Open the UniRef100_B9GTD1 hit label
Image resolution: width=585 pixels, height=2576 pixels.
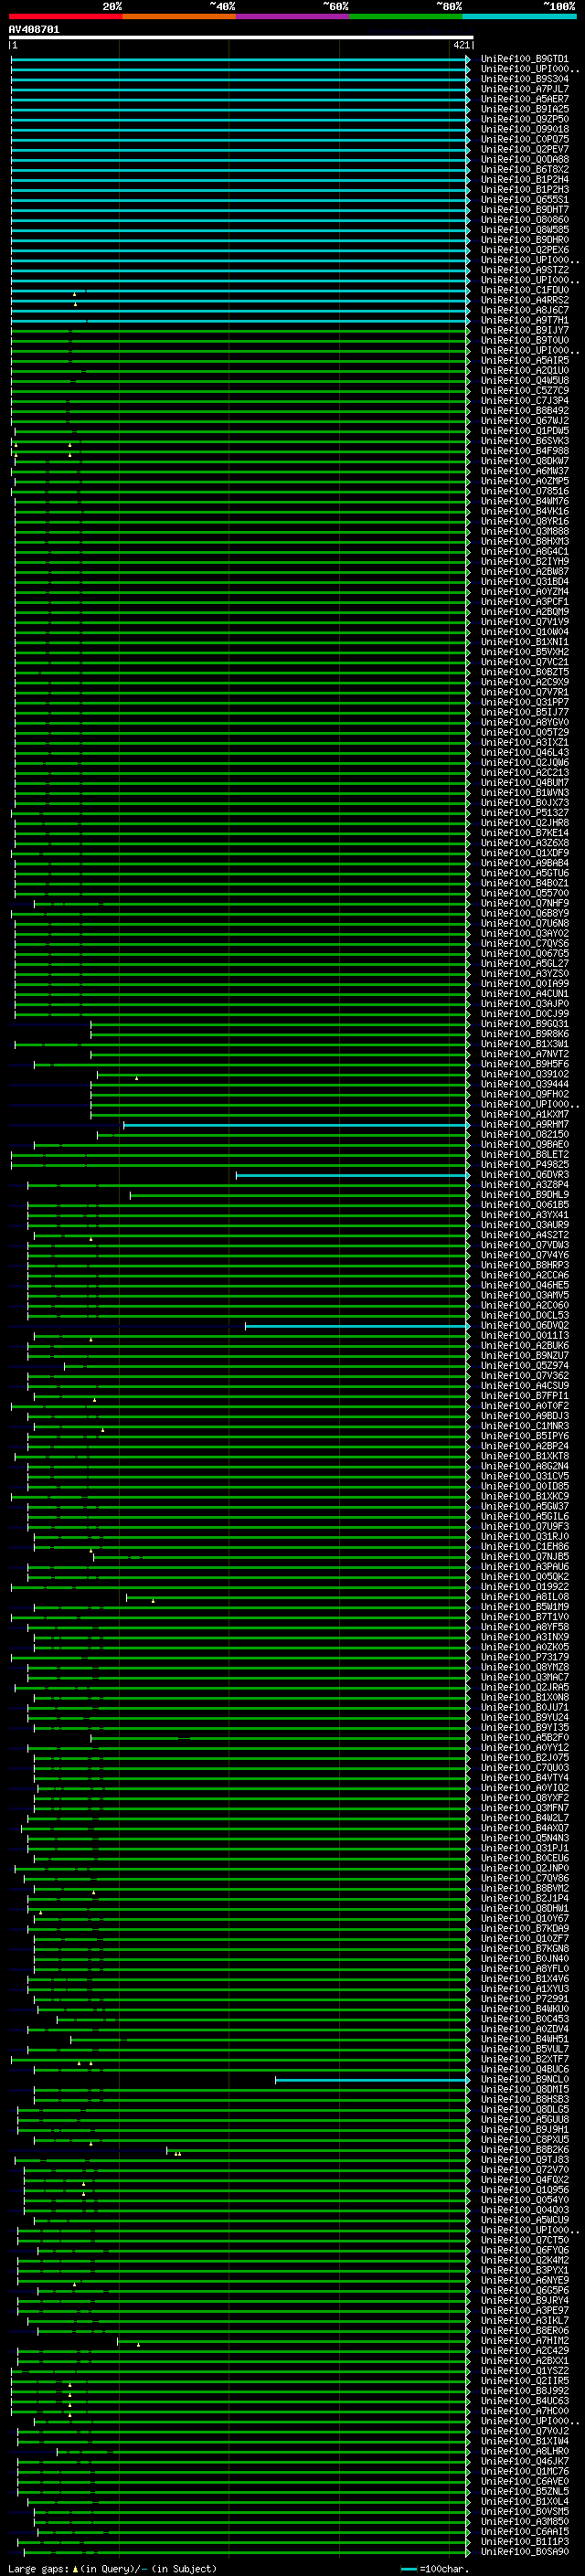pos(525,59)
